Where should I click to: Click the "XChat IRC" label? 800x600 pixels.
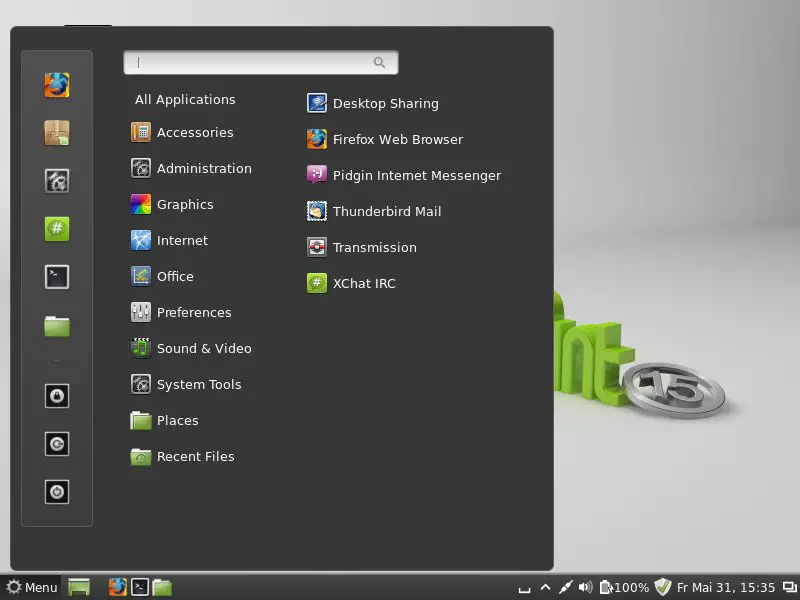364,284
